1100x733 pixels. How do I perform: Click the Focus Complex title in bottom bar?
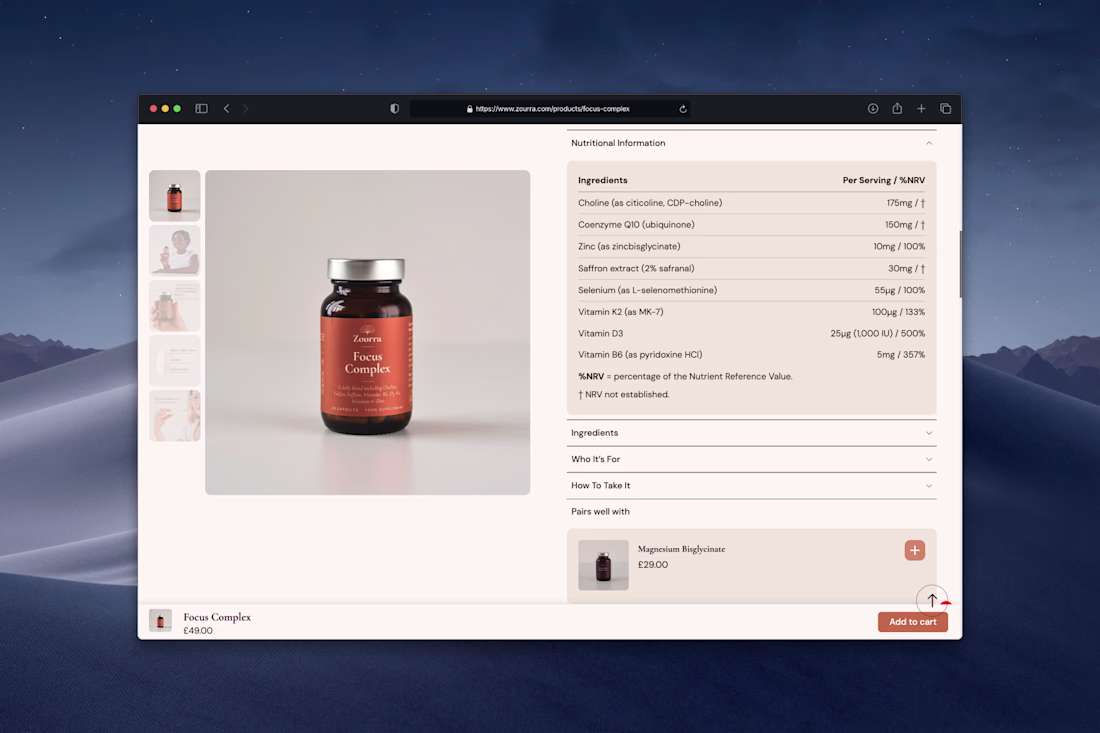click(217, 617)
